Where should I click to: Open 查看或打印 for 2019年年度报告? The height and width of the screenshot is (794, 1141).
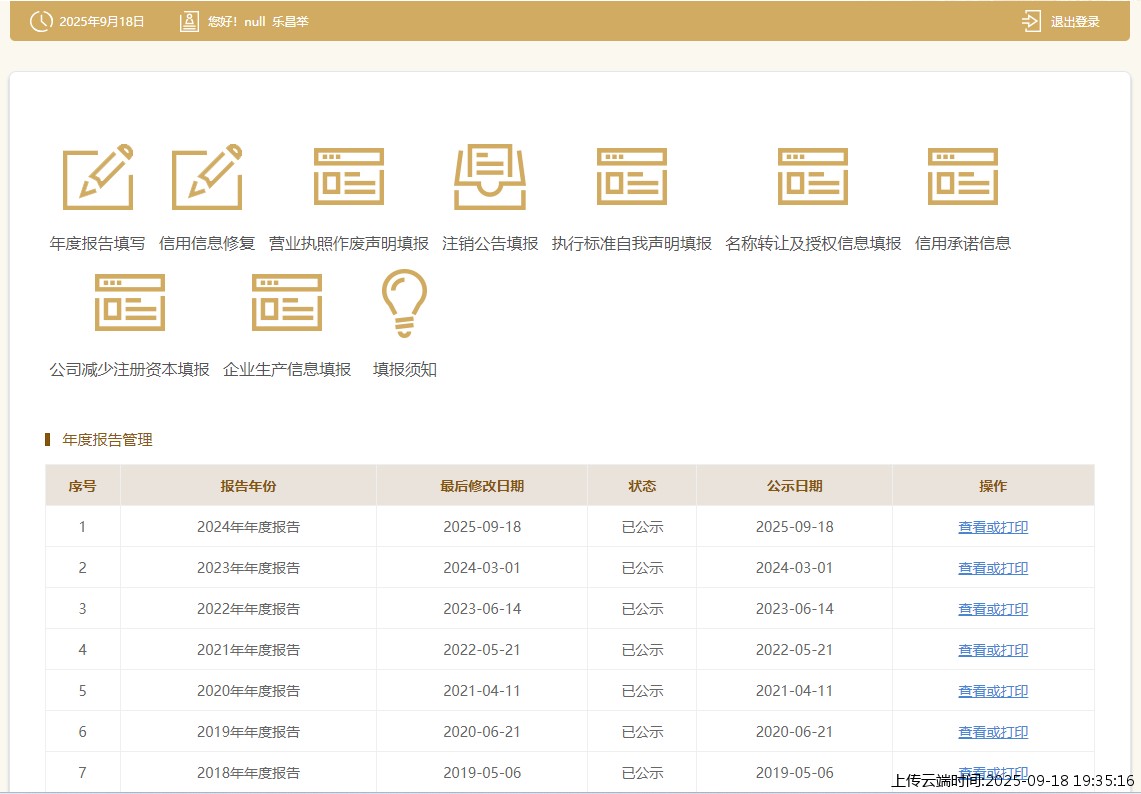point(993,732)
